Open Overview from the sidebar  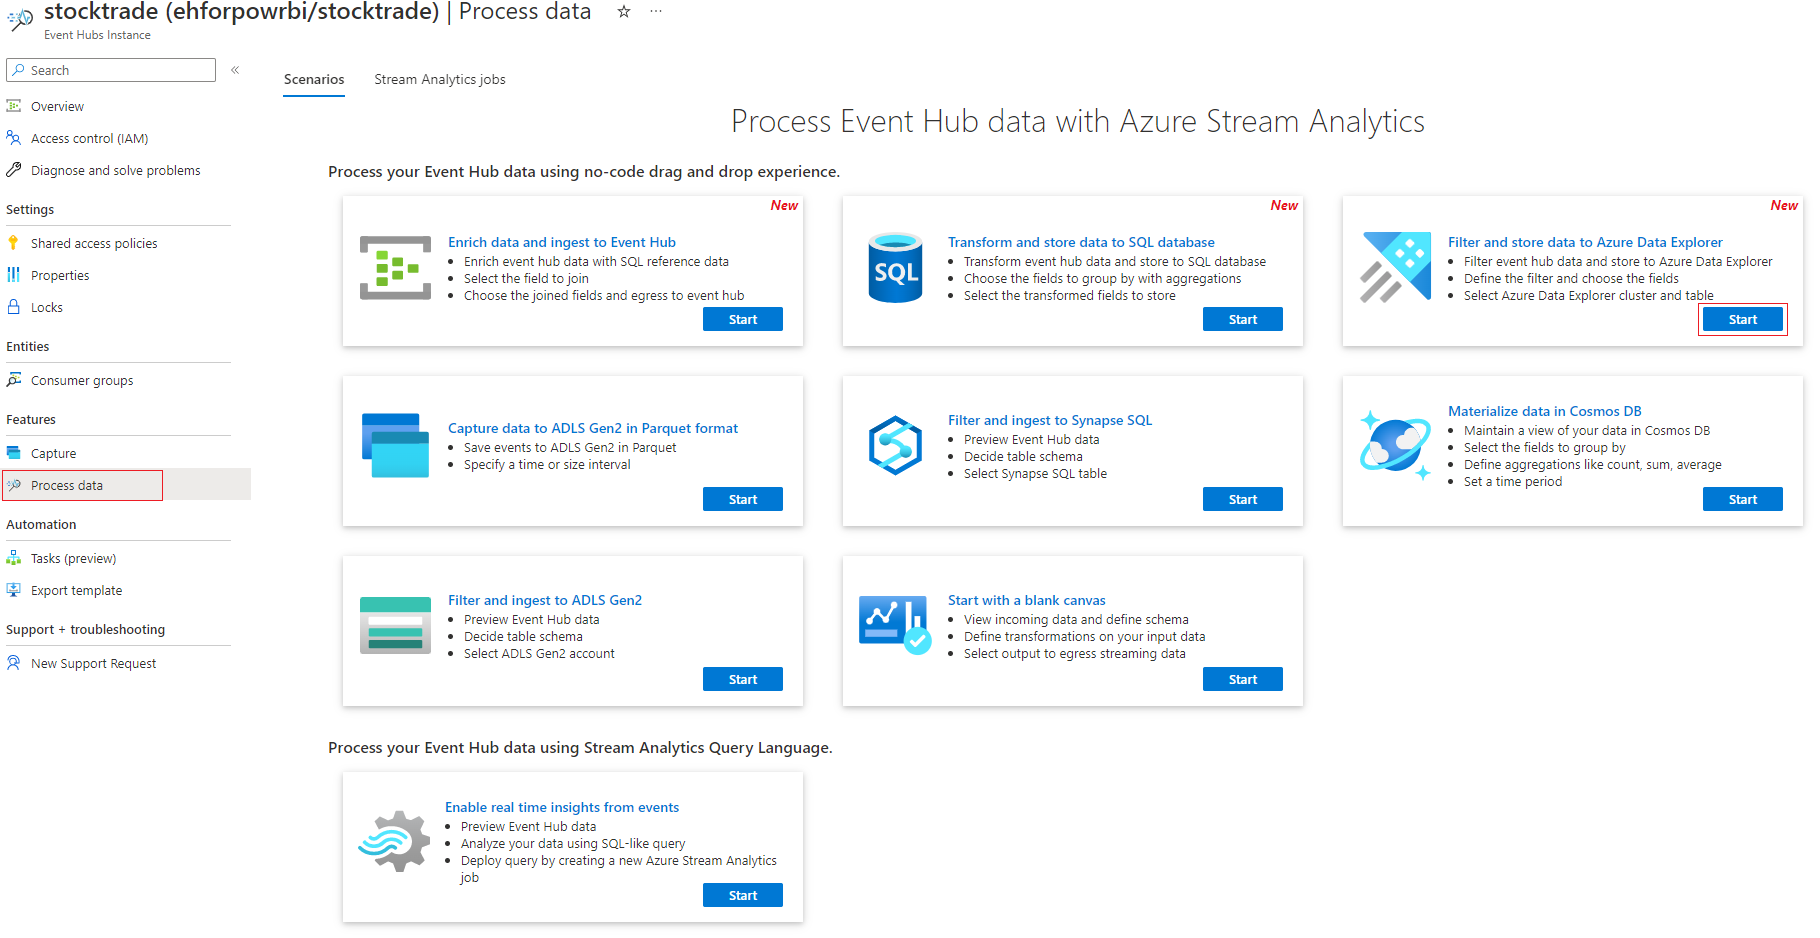pos(58,106)
